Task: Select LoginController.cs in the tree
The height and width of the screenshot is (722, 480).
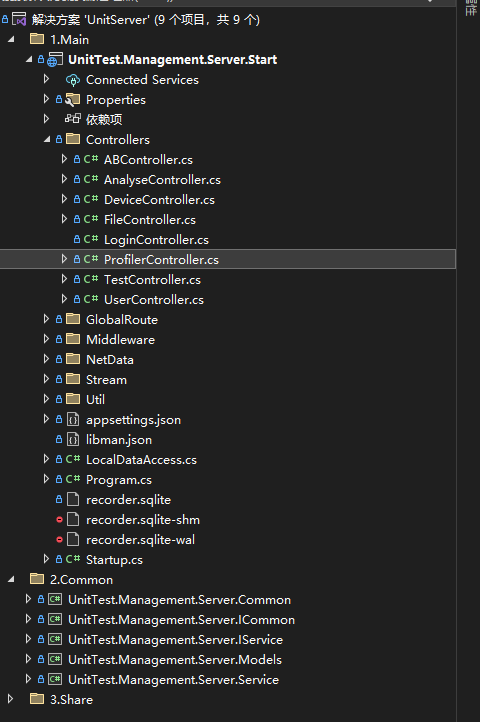Action: tap(156, 239)
